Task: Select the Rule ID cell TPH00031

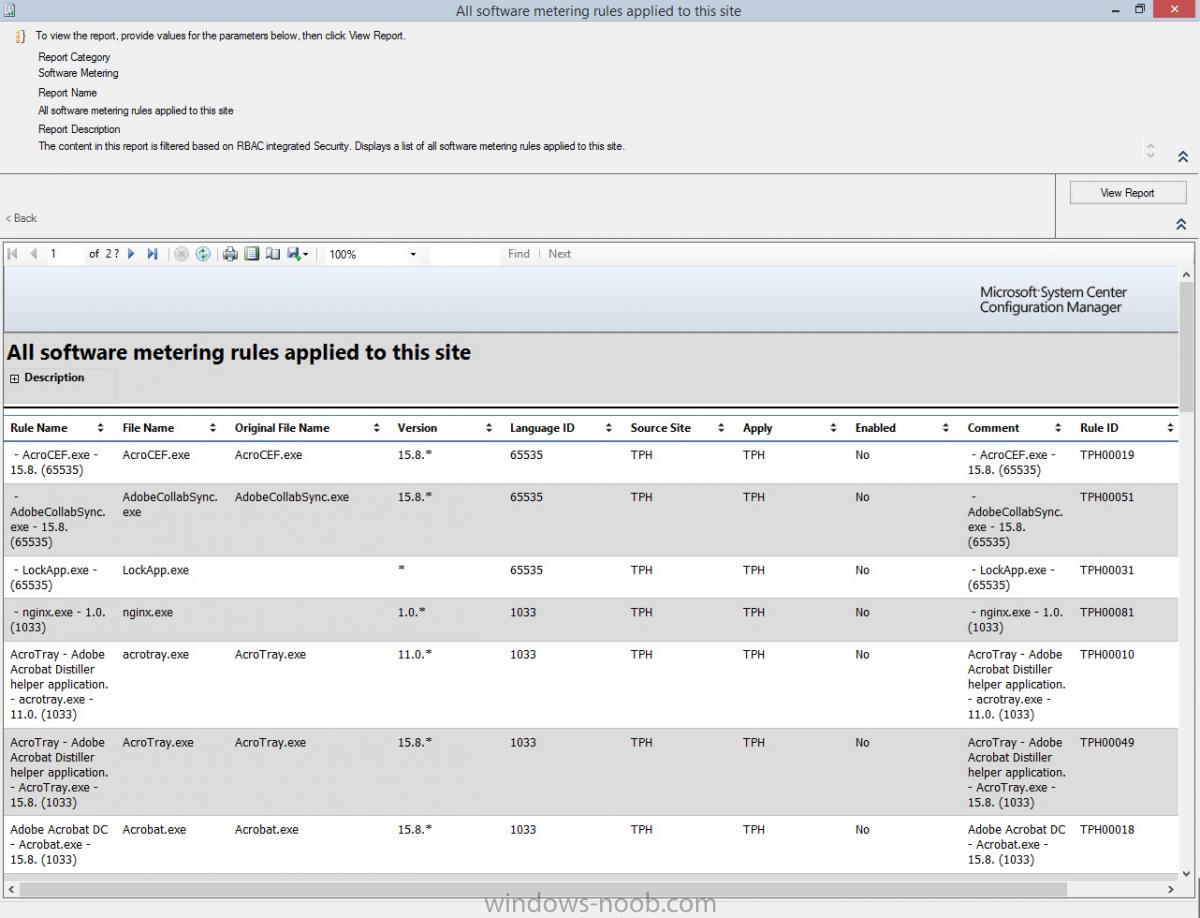Action: tap(1107, 570)
